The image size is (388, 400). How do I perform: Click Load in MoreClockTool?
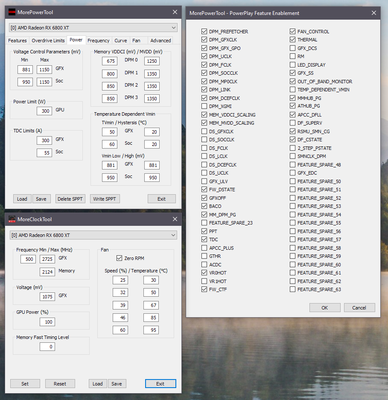98,384
